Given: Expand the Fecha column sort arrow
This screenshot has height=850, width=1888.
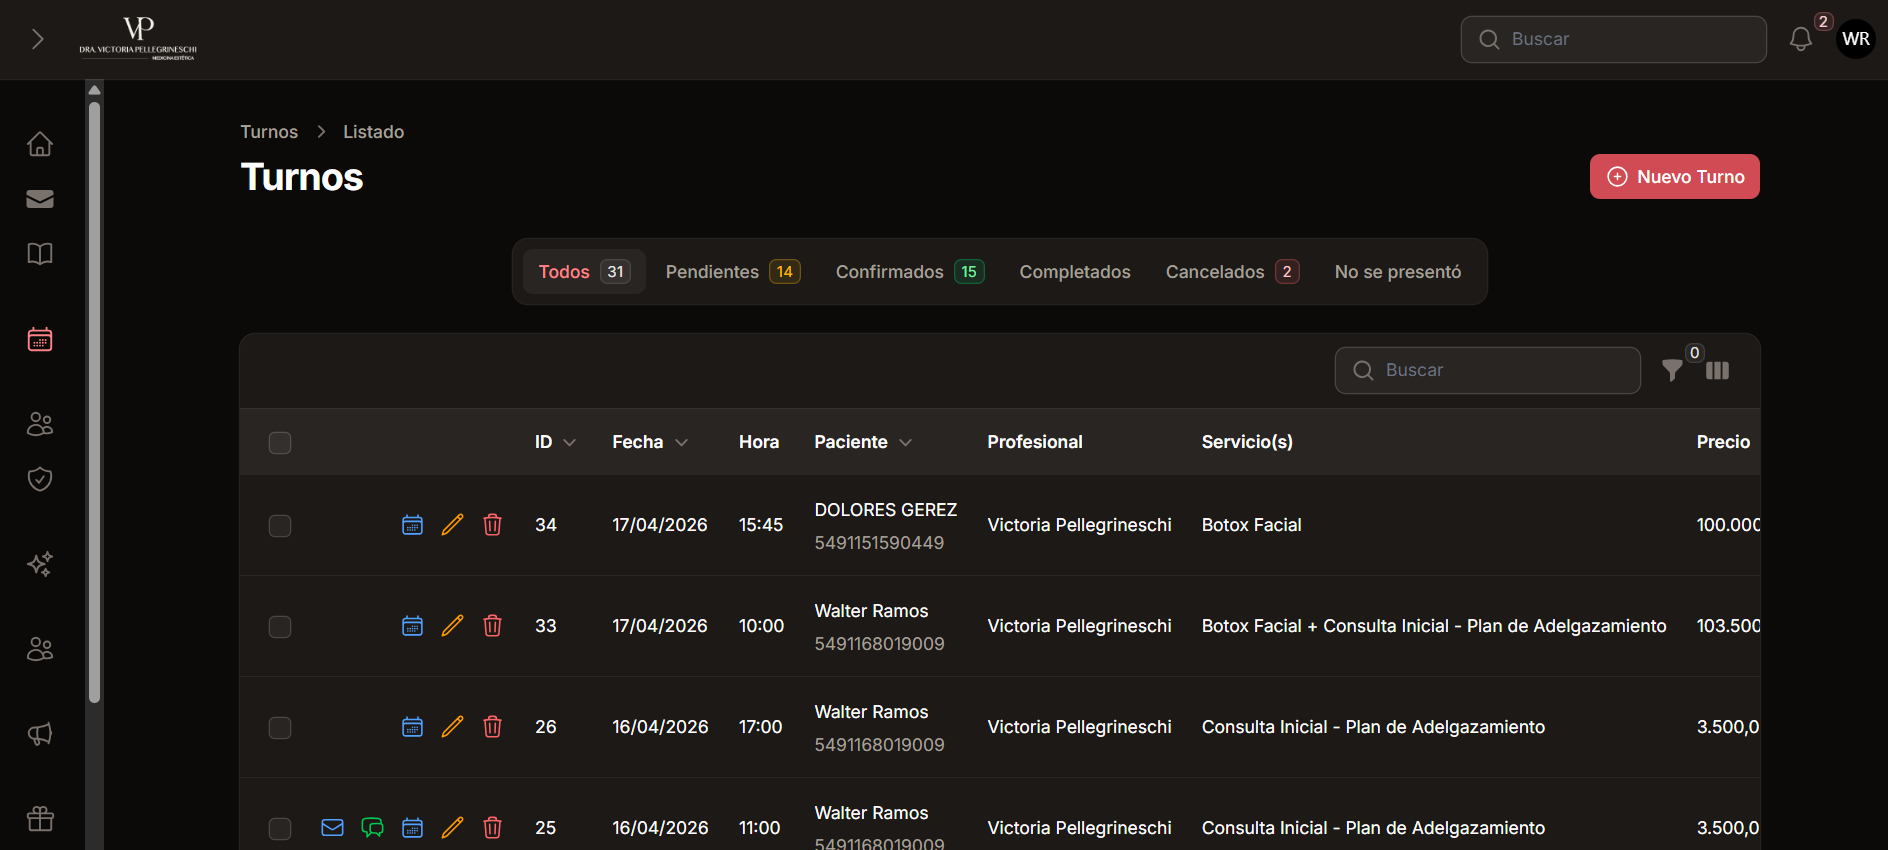Looking at the screenshot, I should 681,443.
